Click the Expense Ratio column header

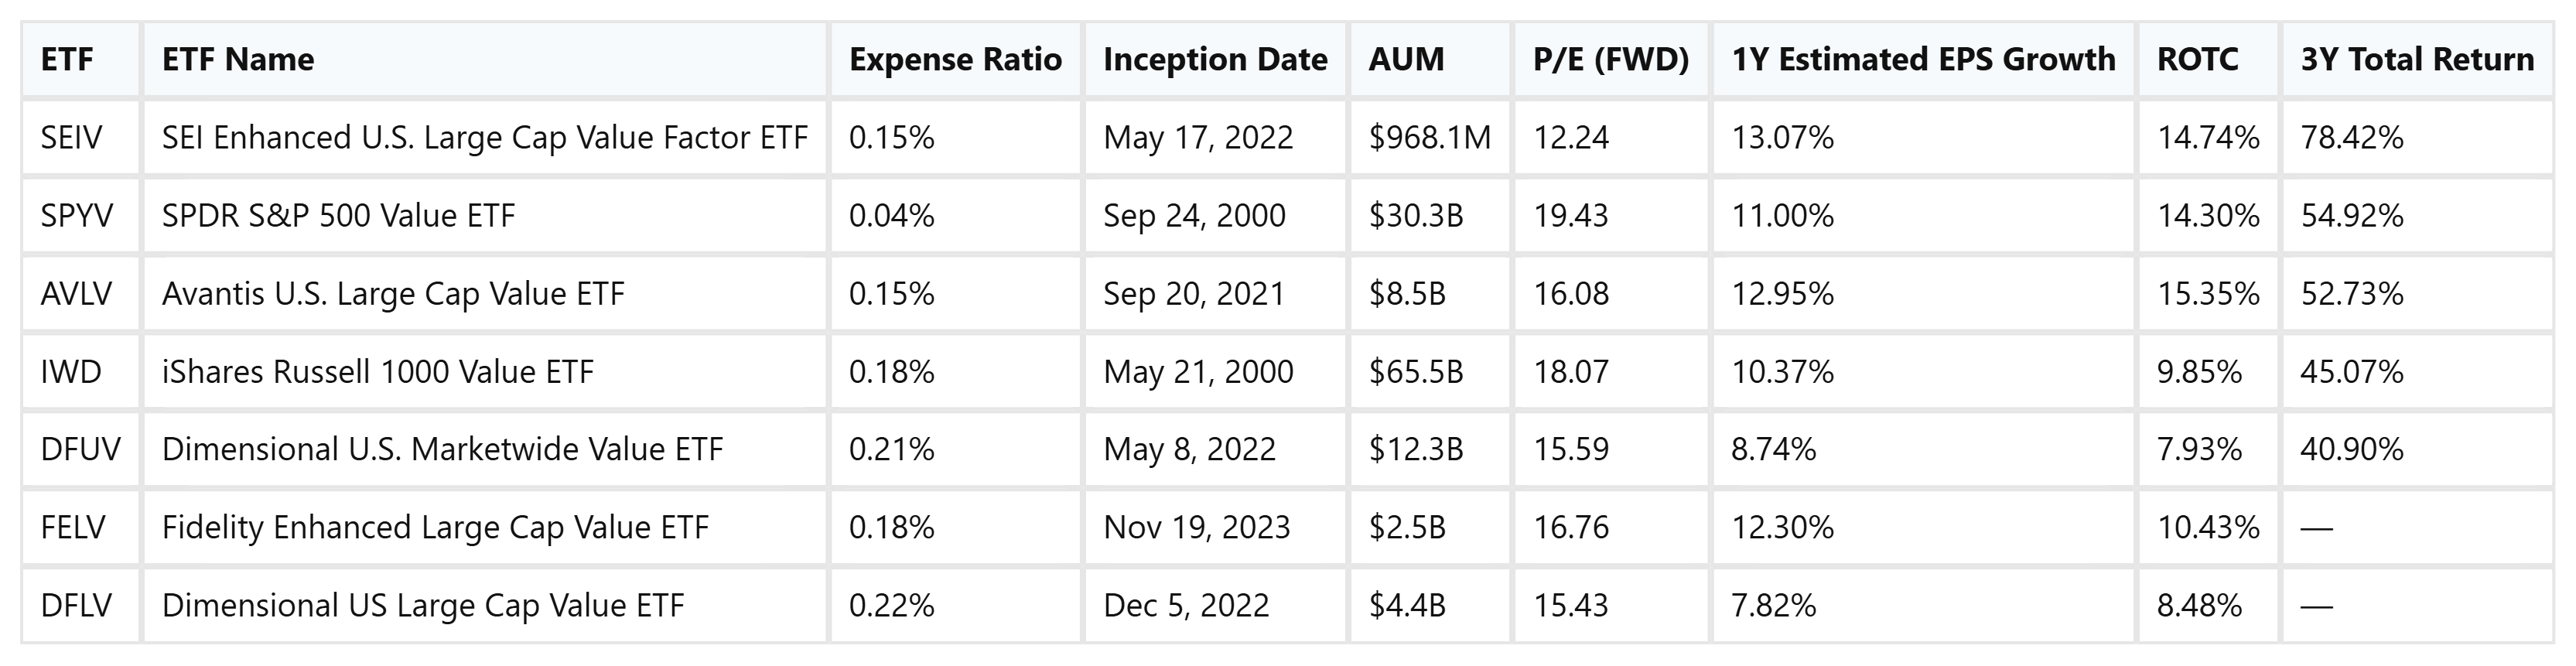point(955,60)
